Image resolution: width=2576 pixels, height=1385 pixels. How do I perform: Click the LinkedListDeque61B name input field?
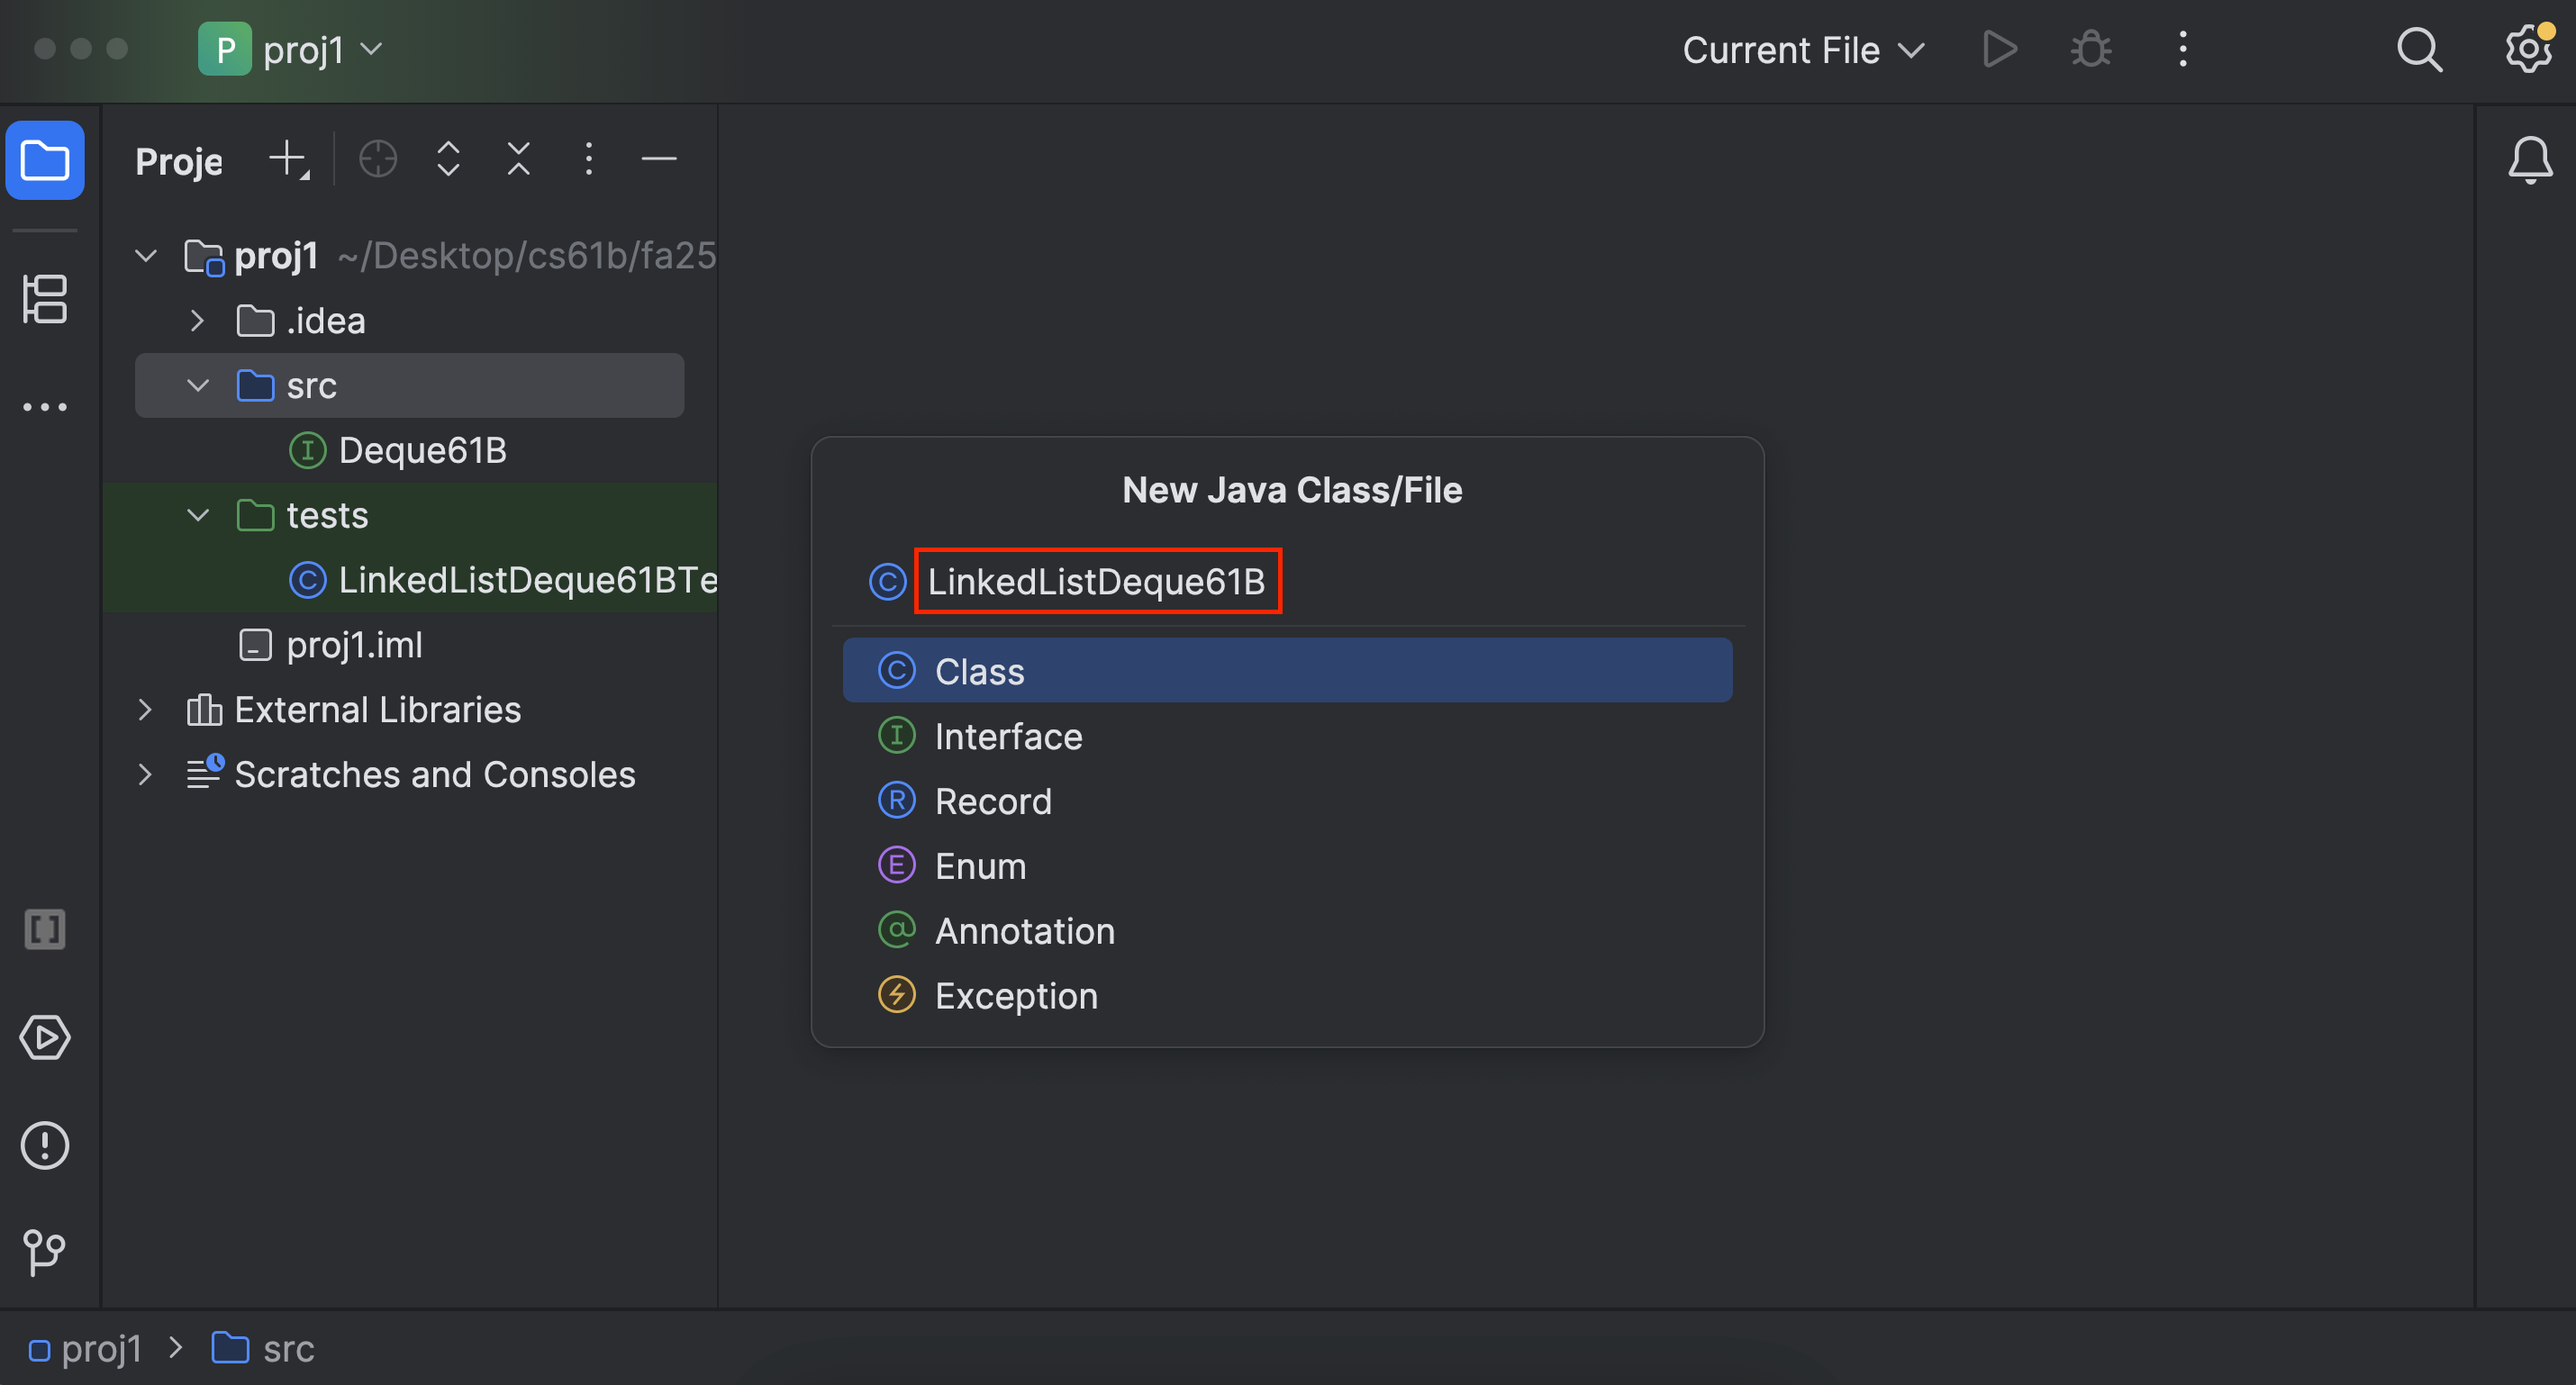pos(1096,582)
